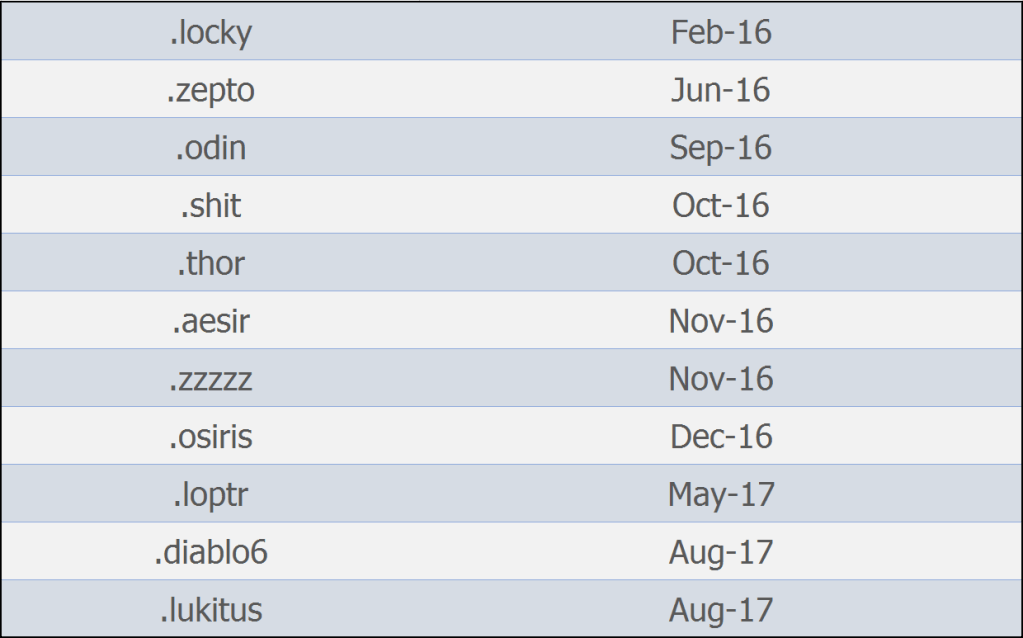Click the .zzzzz extension cell
This screenshot has width=1023, height=638.
210,379
